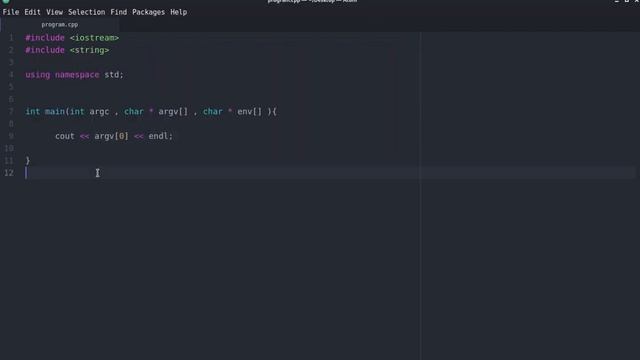Open the View menu
Image resolution: width=640 pixels, height=360 pixels.
pos(54,12)
